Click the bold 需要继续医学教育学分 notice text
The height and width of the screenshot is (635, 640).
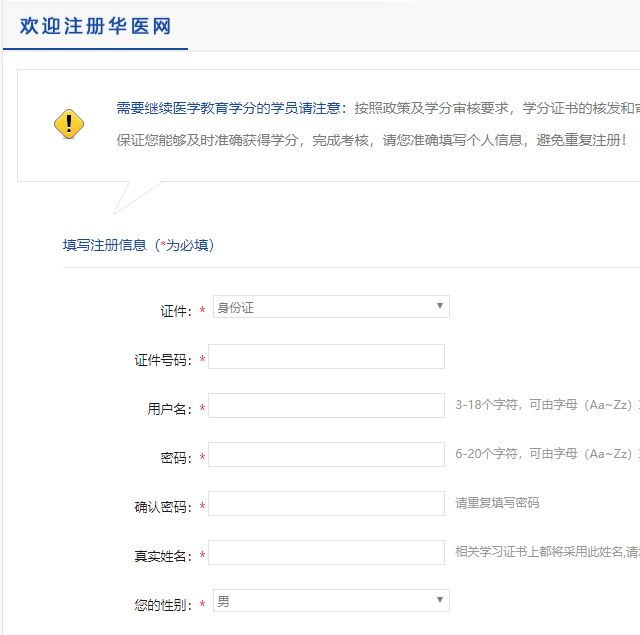[x=231, y=108]
